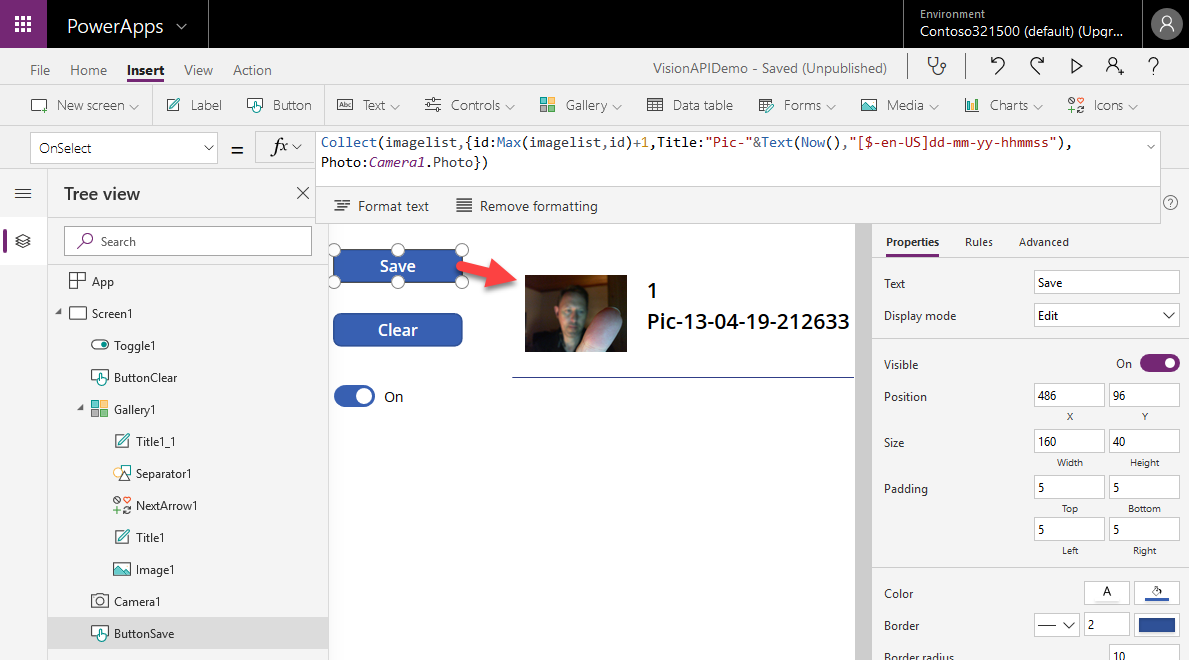The width and height of the screenshot is (1189, 660).
Task: Open the OnSelect property dropdown
Action: (124, 148)
